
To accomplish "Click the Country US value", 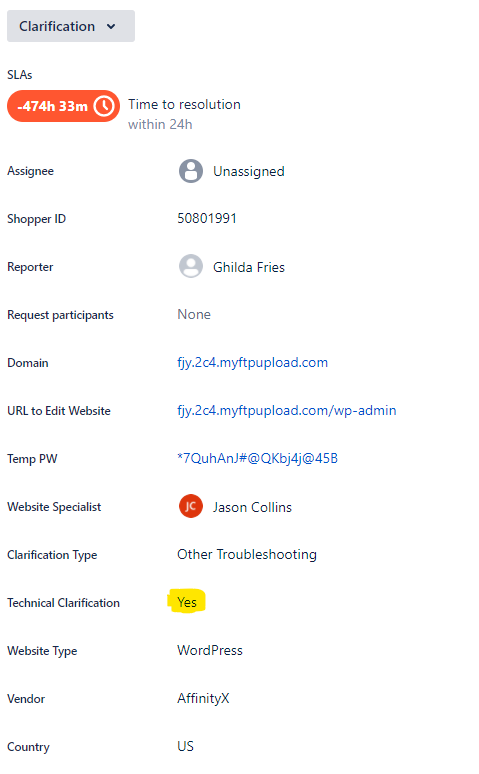I will coord(185,746).
